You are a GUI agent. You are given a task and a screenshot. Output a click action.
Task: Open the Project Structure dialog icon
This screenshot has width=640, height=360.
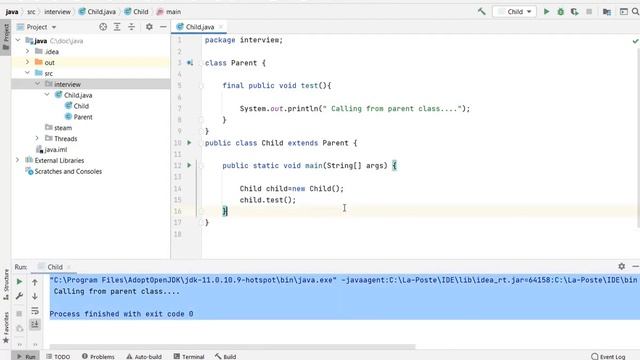point(607,12)
